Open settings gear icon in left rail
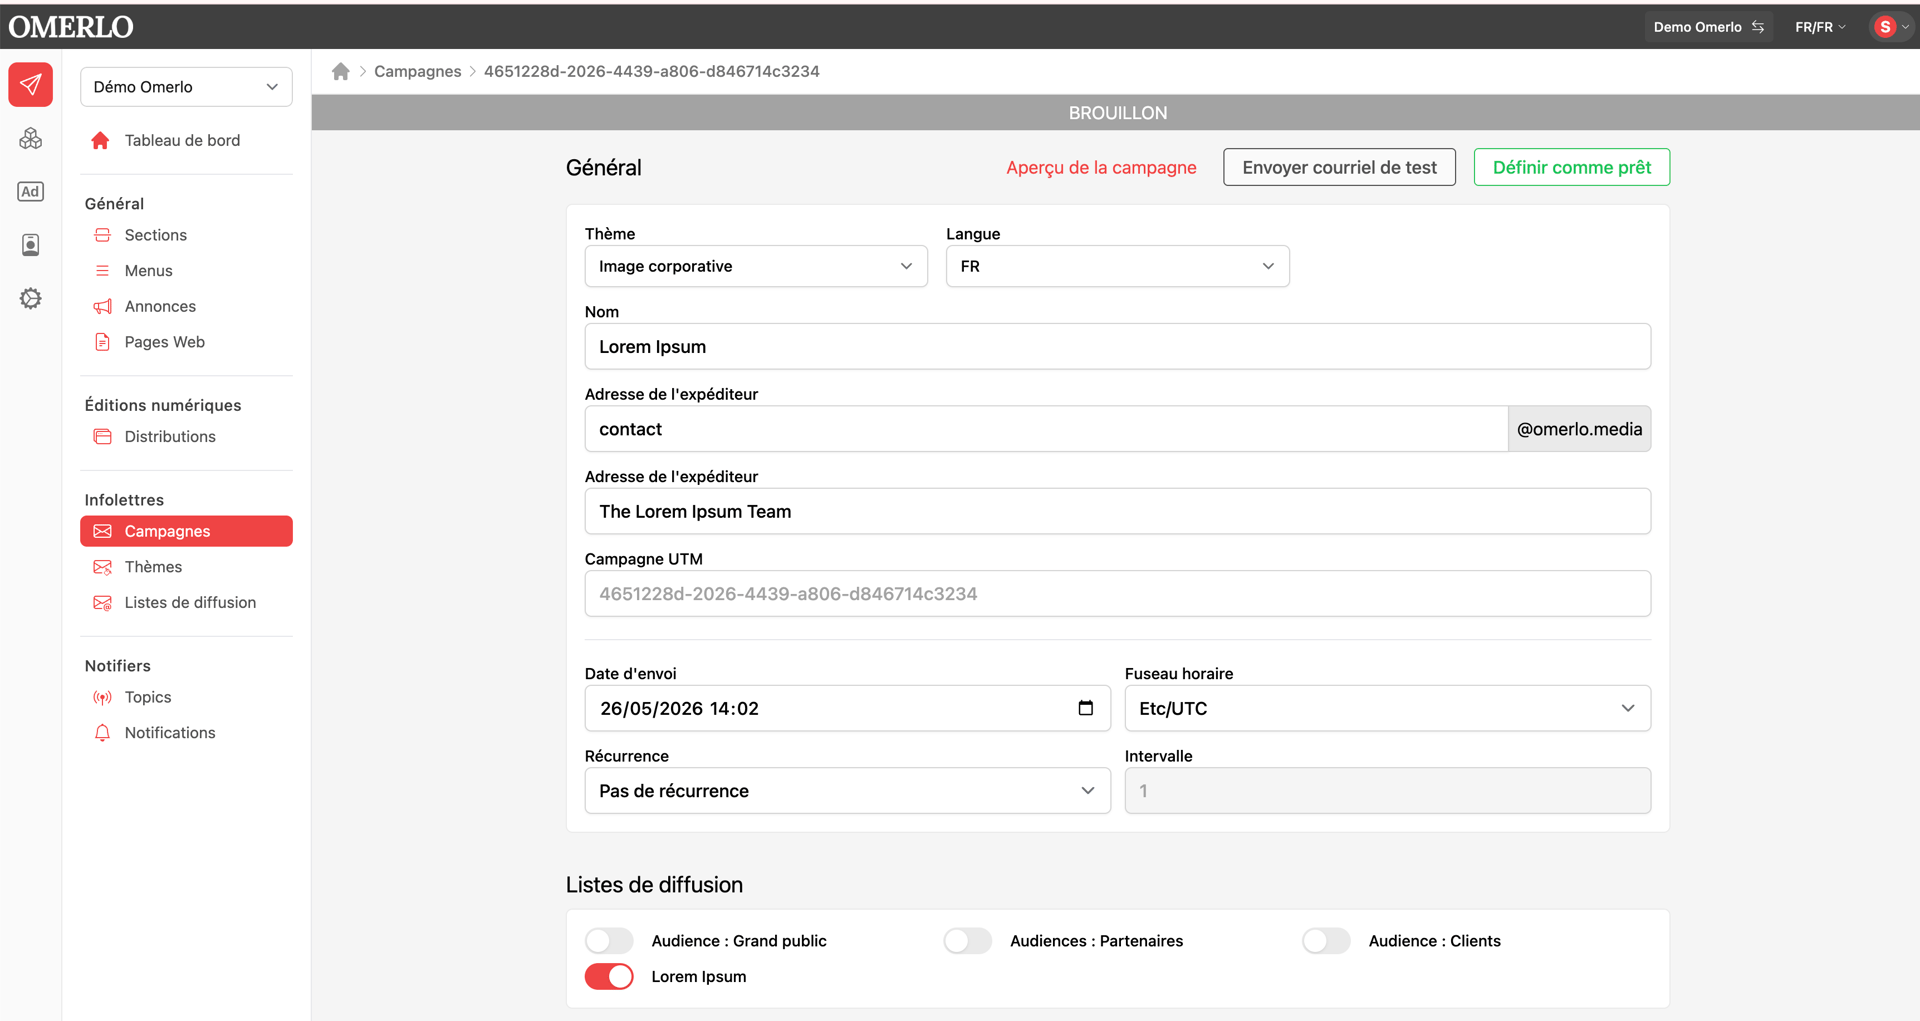 [31, 298]
